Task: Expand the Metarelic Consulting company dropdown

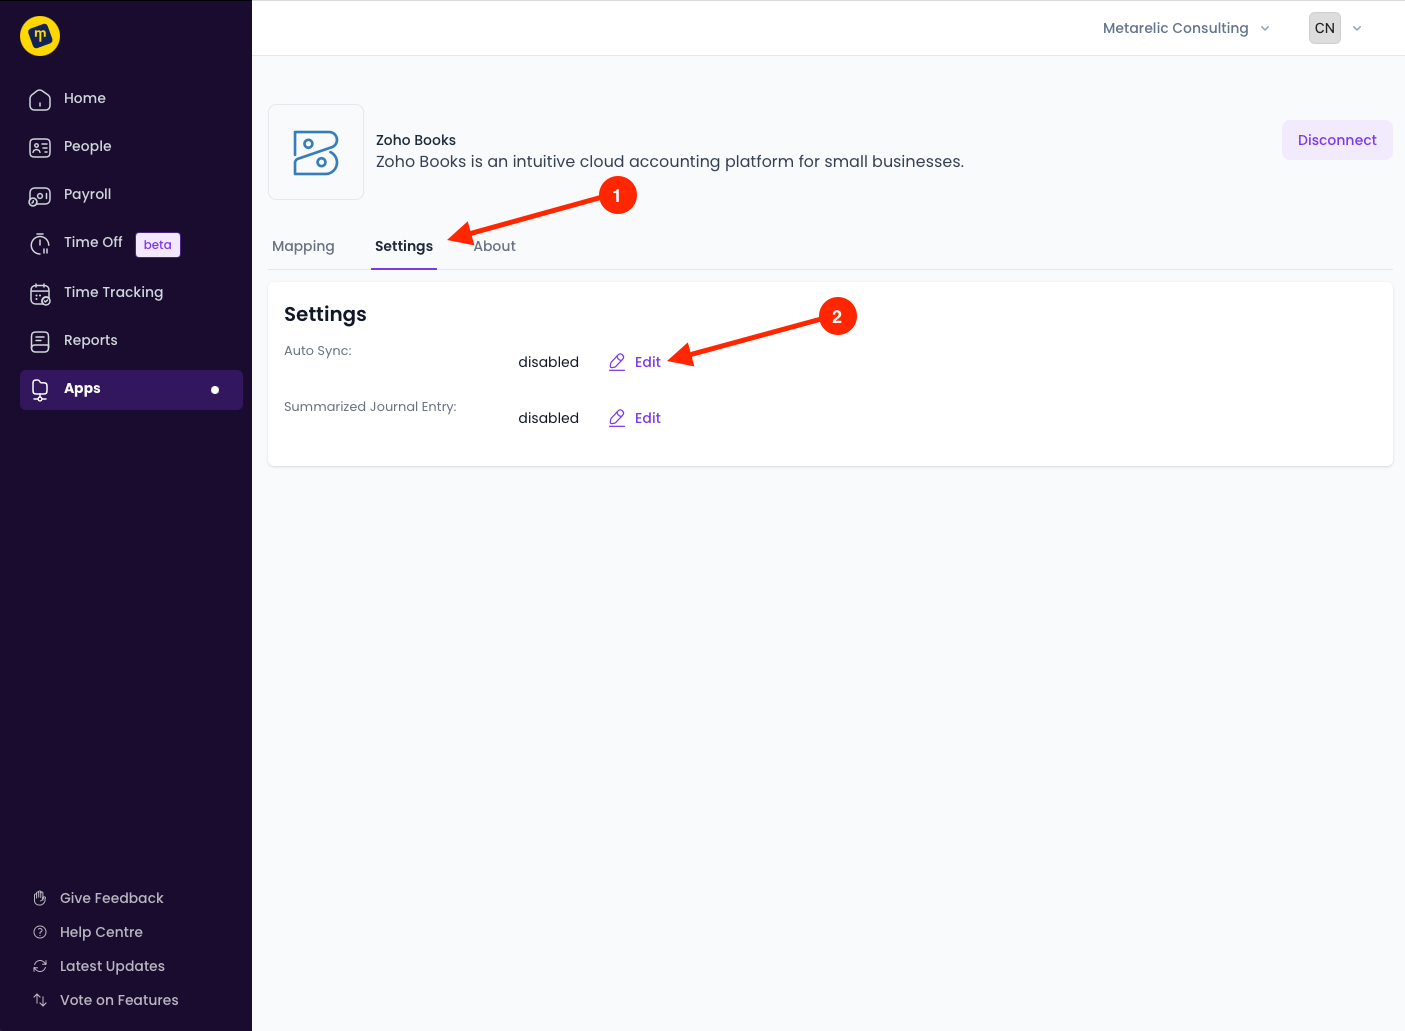Action: point(1186,28)
